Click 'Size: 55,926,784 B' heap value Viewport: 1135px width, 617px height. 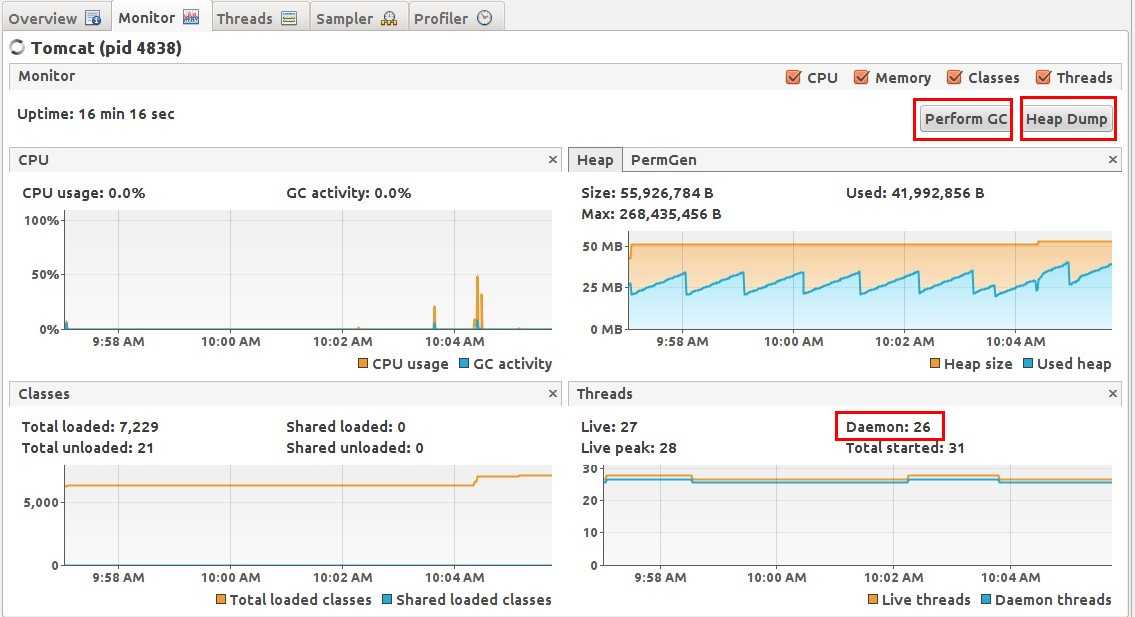coord(647,193)
